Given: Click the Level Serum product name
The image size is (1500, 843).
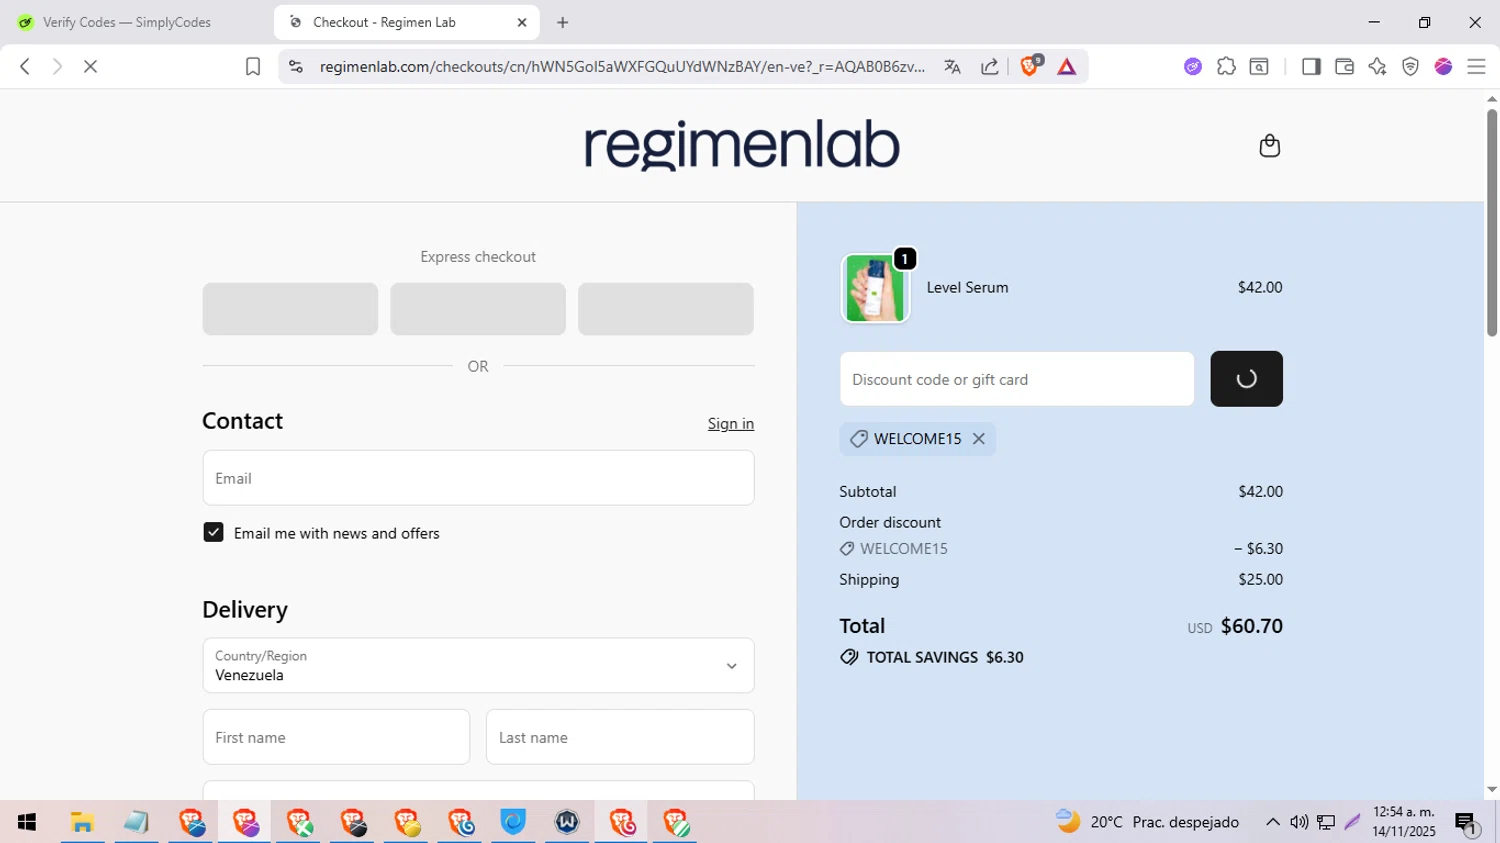Looking at the screenshot, I should [967, 287].
